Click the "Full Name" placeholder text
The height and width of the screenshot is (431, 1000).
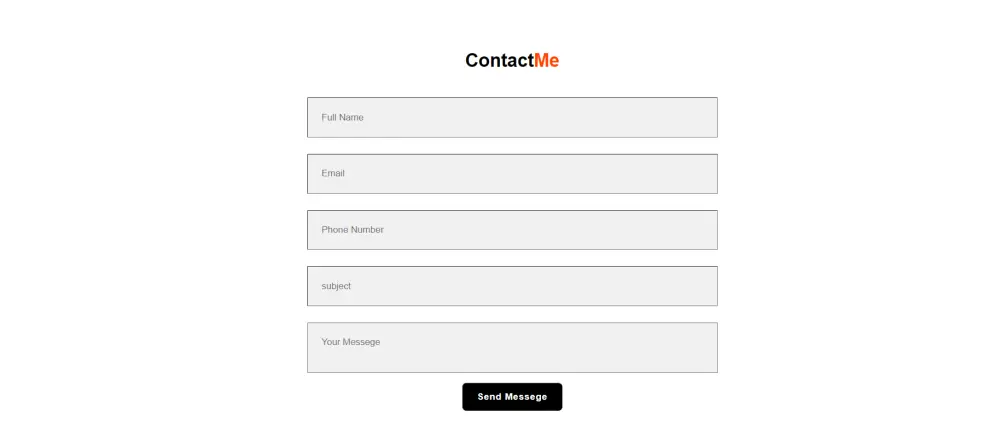(342, 117)
